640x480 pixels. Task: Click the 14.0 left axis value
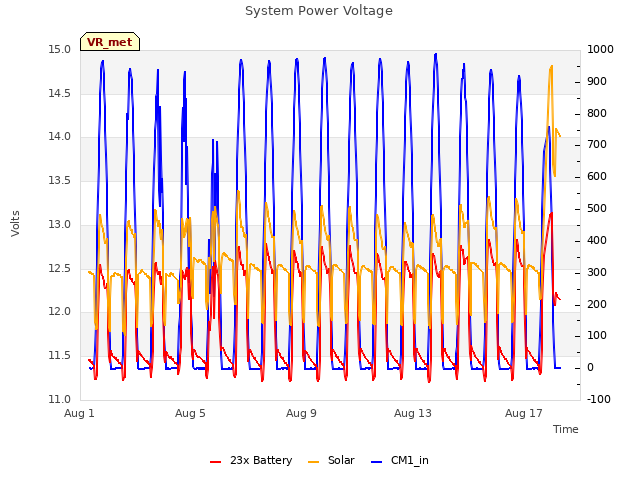[x=60, y=137]
